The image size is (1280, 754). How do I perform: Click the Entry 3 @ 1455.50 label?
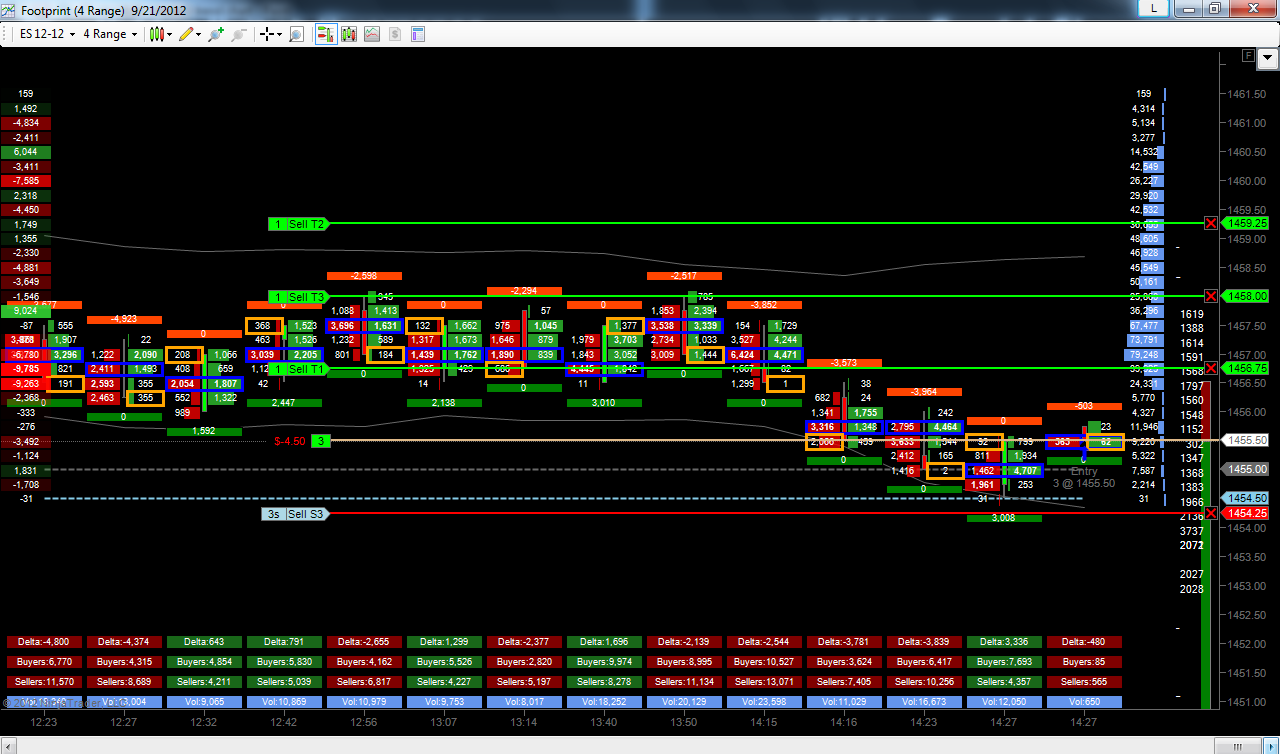click(1084, 477)
